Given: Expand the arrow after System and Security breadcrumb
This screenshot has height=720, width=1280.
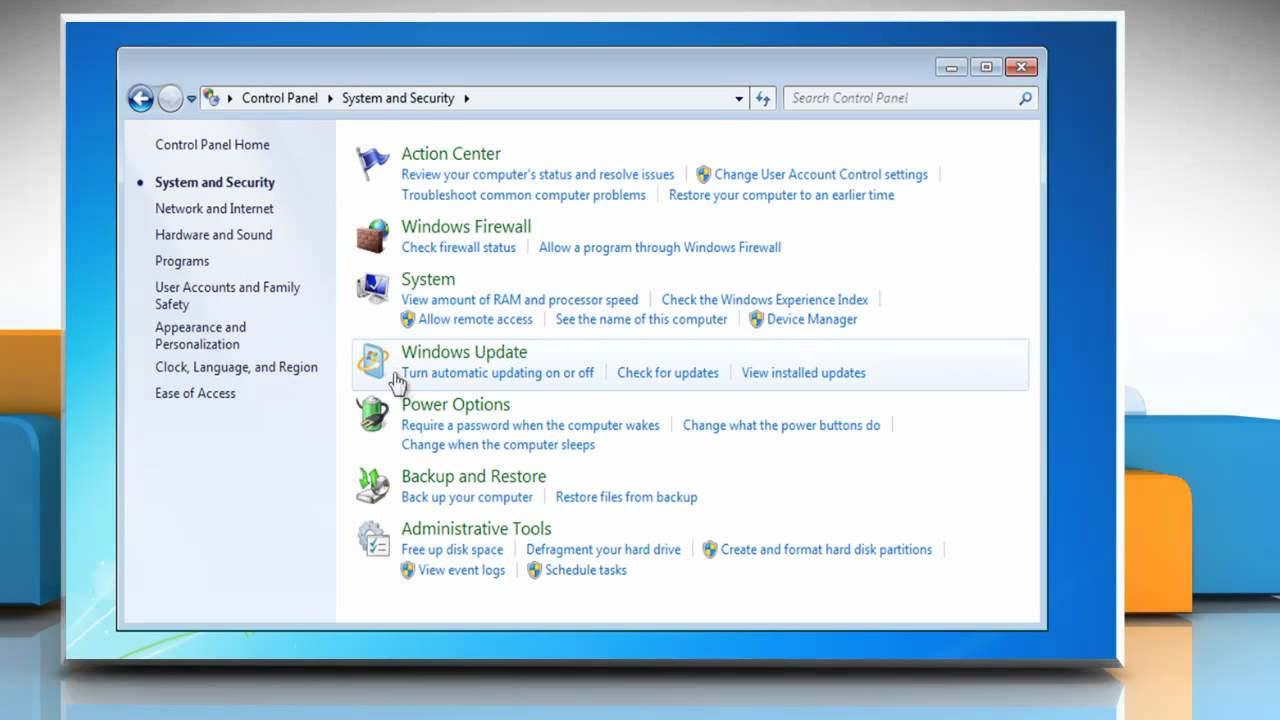Looking at the screenshot, I should pos(466,99).
